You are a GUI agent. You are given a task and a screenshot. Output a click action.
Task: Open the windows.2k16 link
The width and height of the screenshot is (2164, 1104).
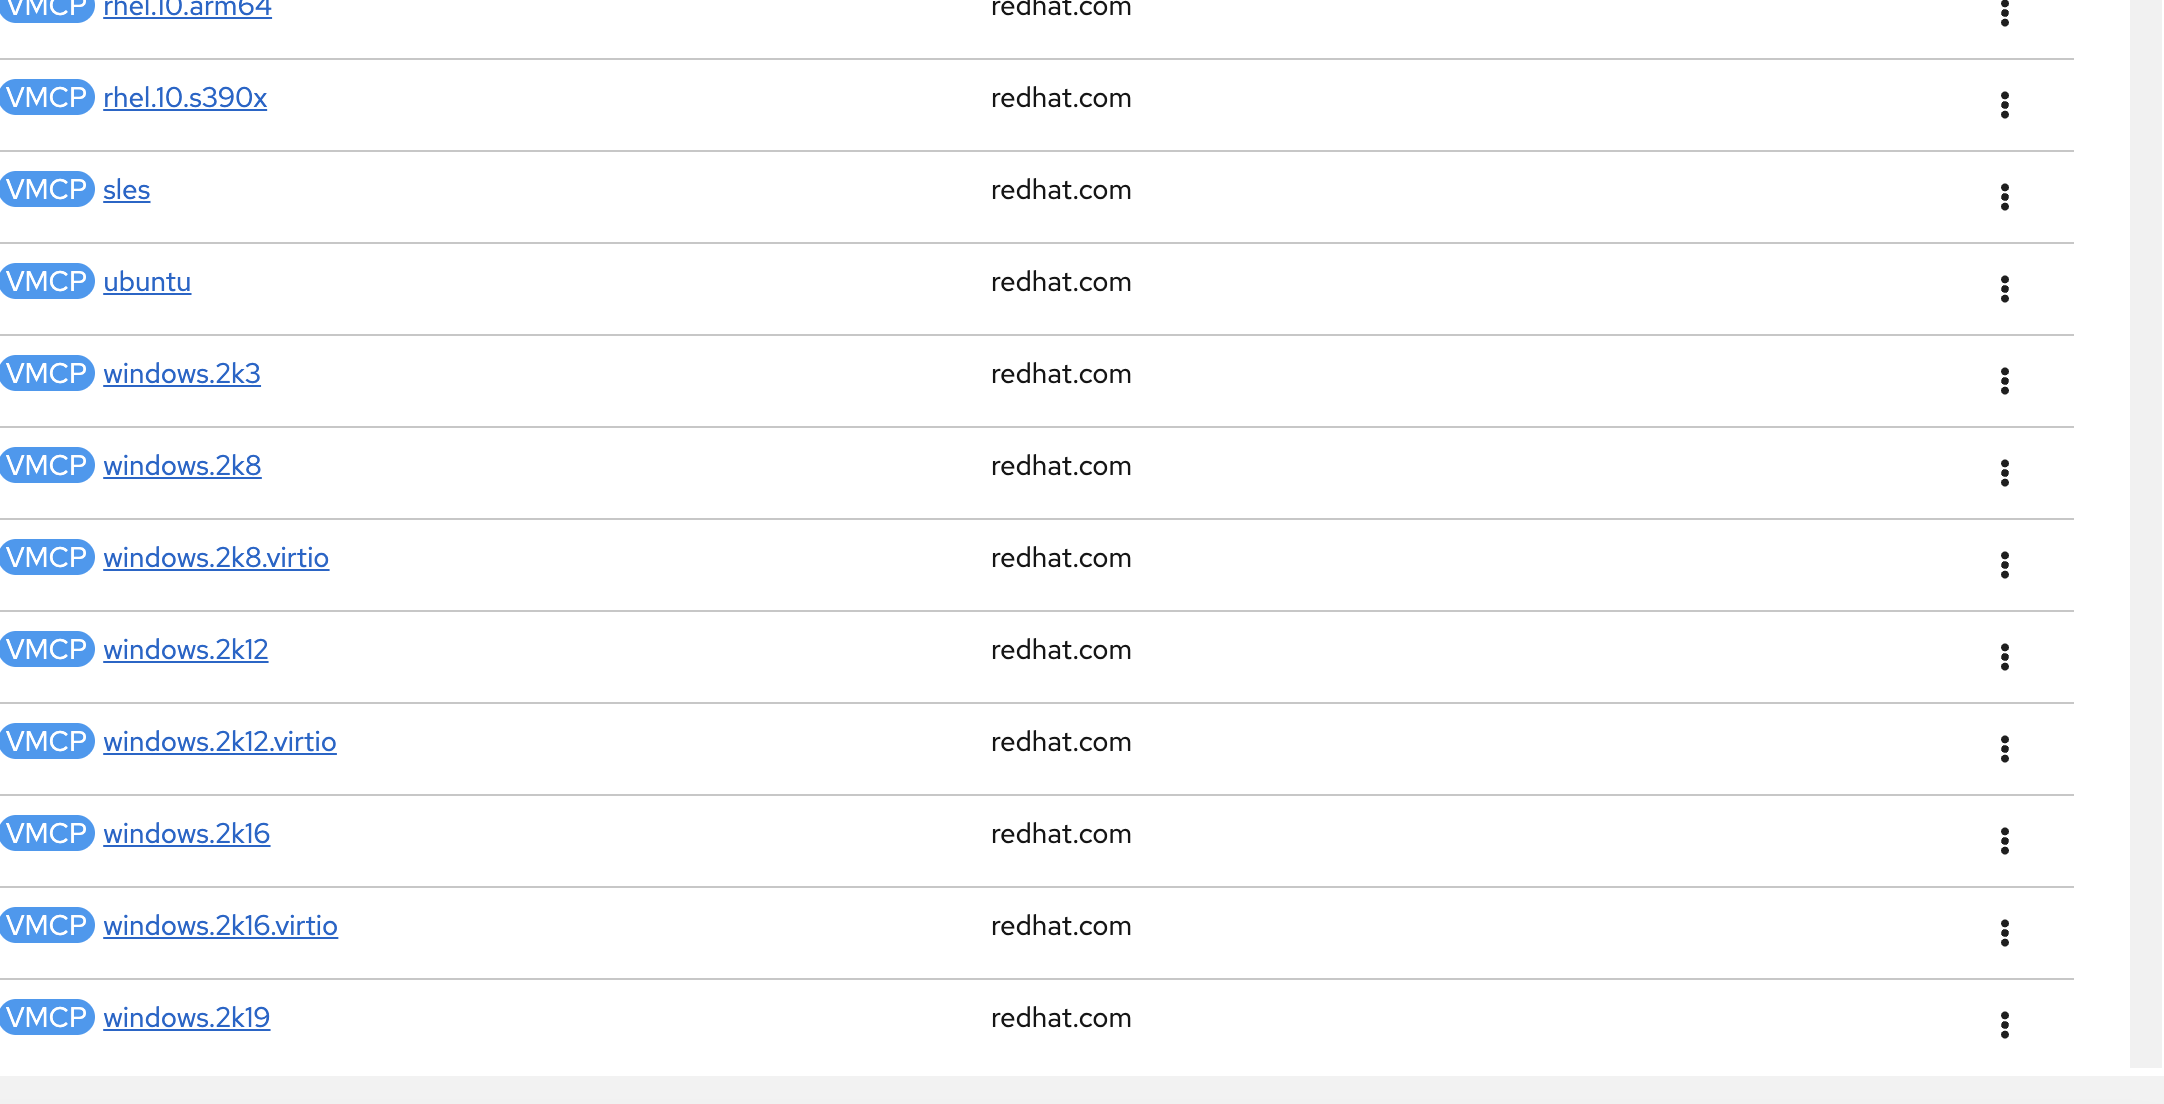tap(187, 834)
